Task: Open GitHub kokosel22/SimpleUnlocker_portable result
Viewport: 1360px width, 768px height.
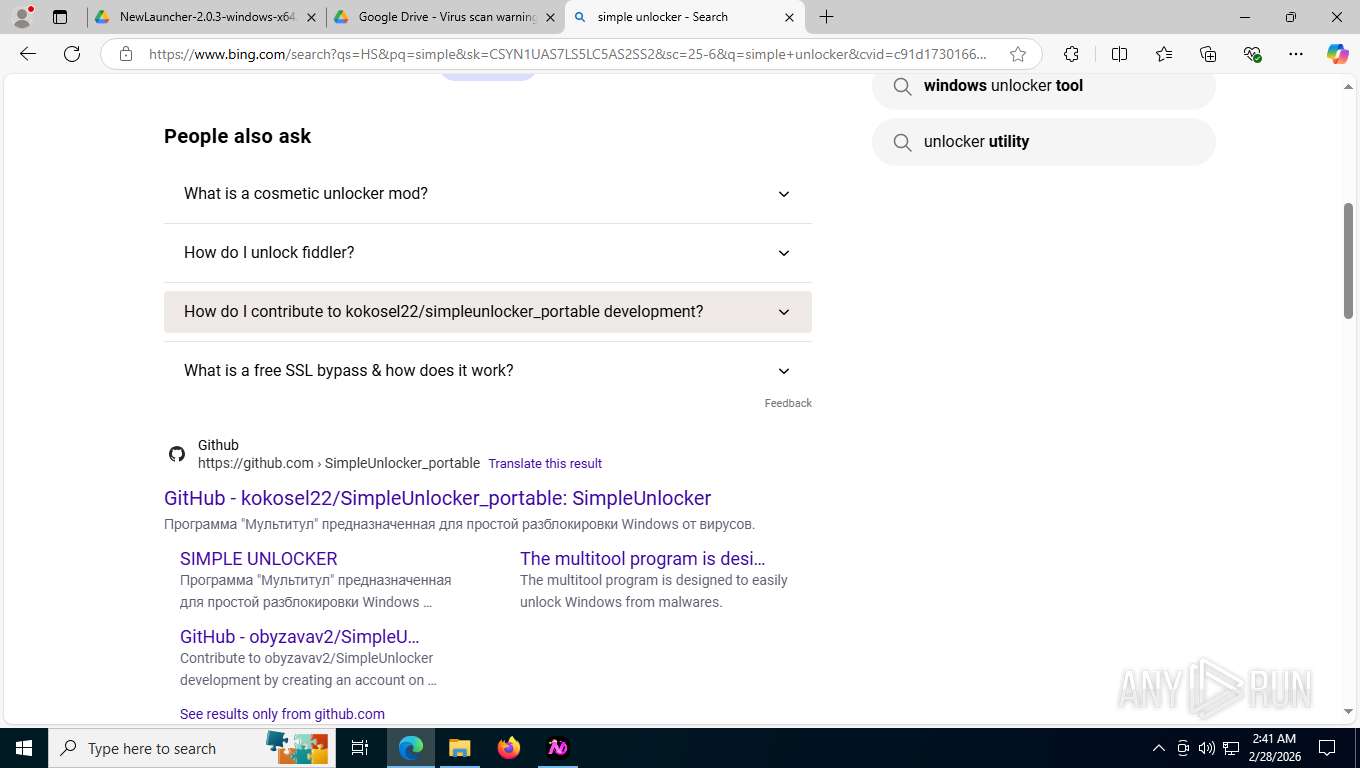Action: [437, 498]
